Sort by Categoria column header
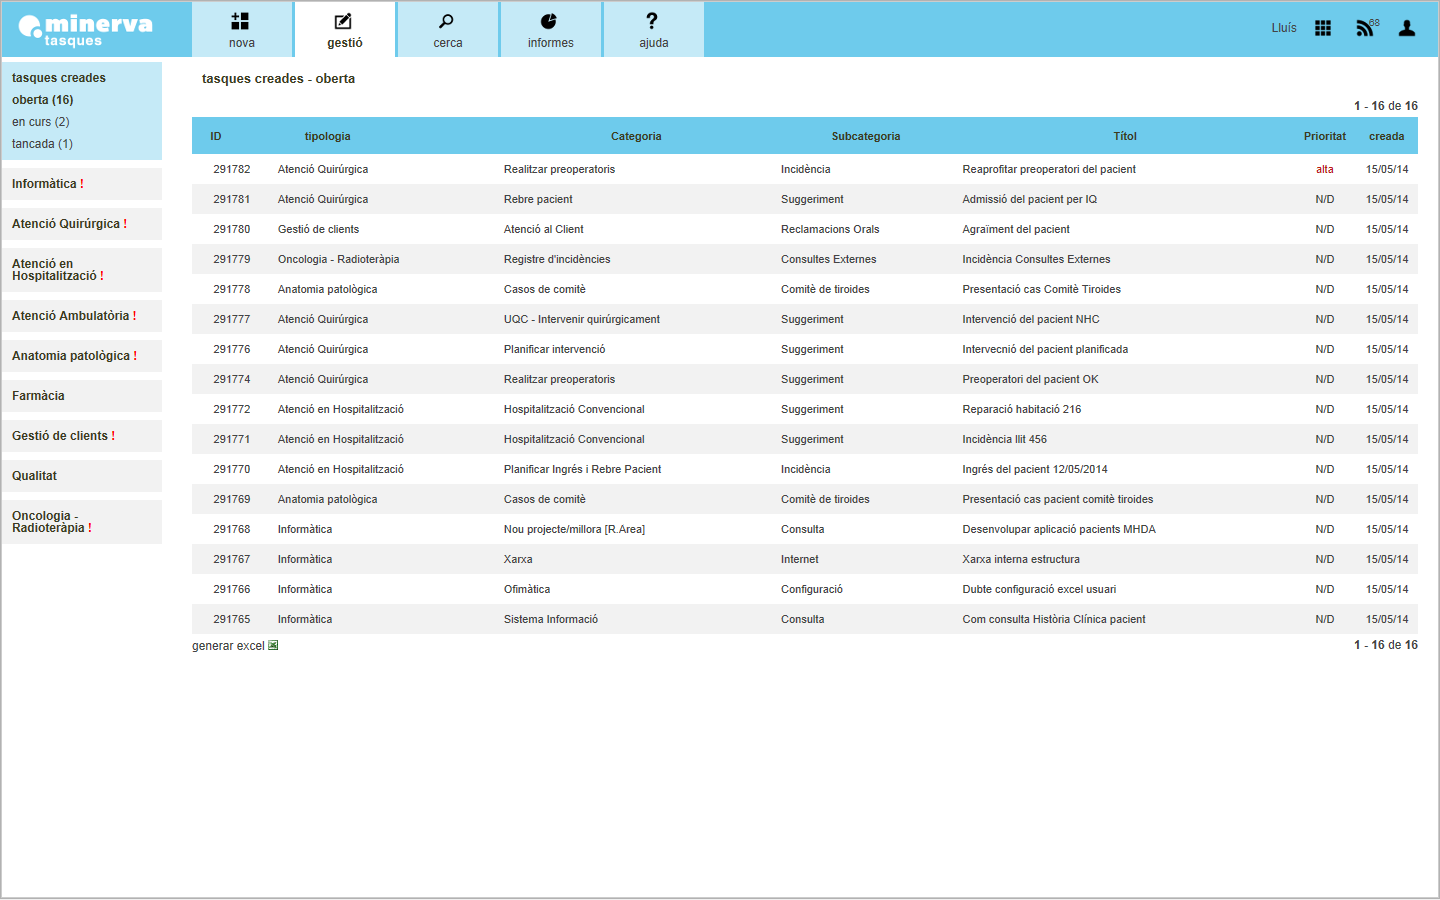Viewport: 1440px width, 900px height. point(636,136)
